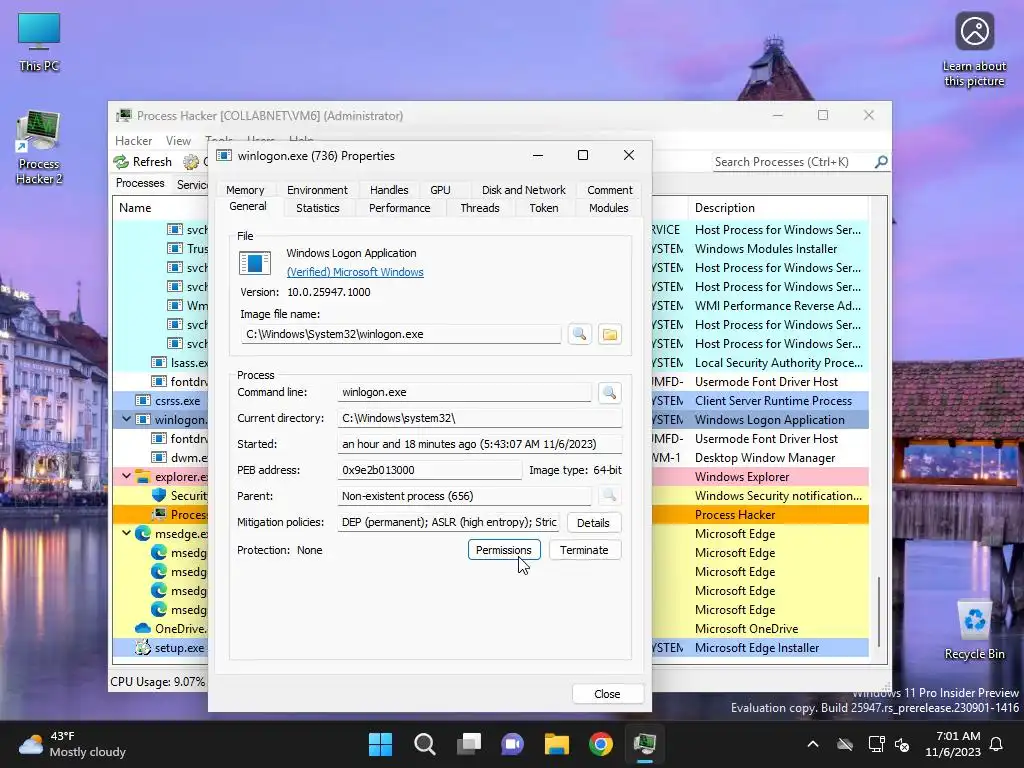1024x768 pixels.
Task: Open the View menu in Process Hacker
Action: pyautogui.click(x=178, y=141)
